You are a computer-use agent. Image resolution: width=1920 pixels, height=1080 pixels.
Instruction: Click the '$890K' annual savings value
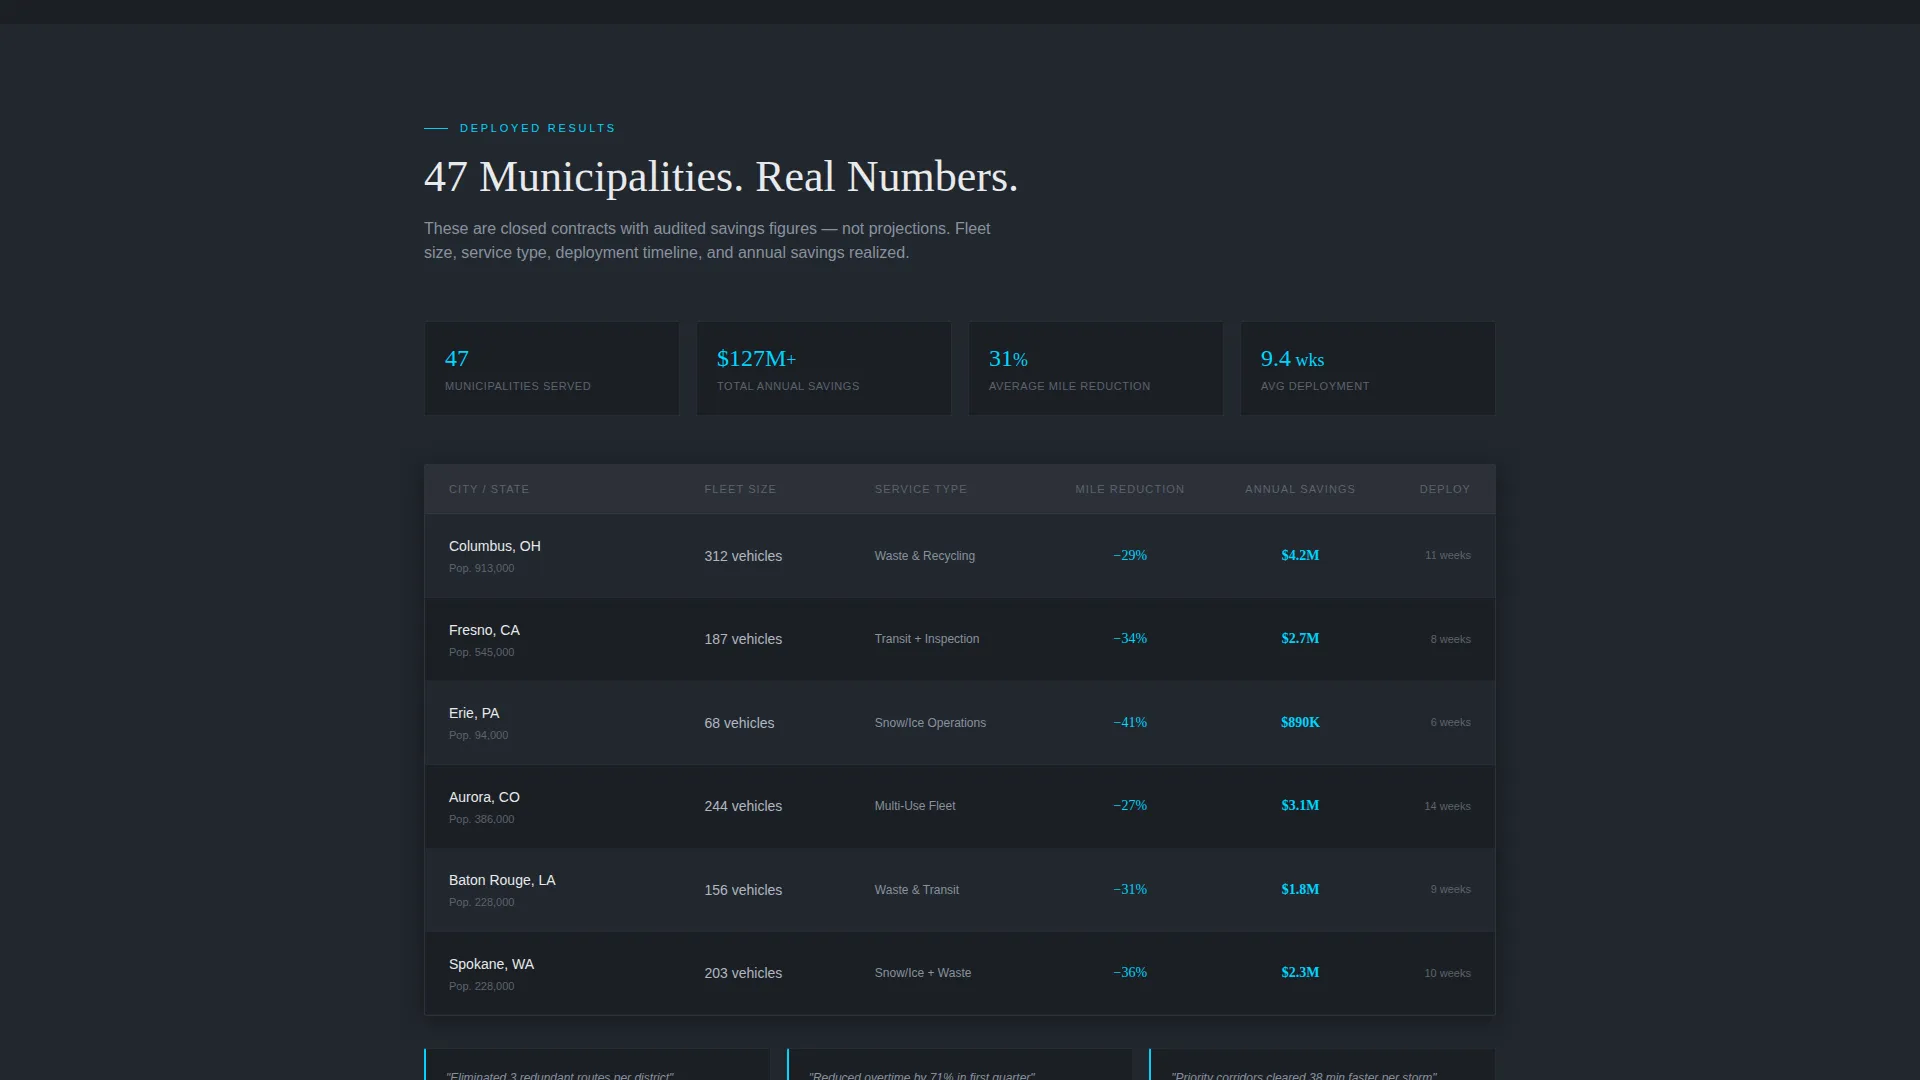coord(1300,722)
